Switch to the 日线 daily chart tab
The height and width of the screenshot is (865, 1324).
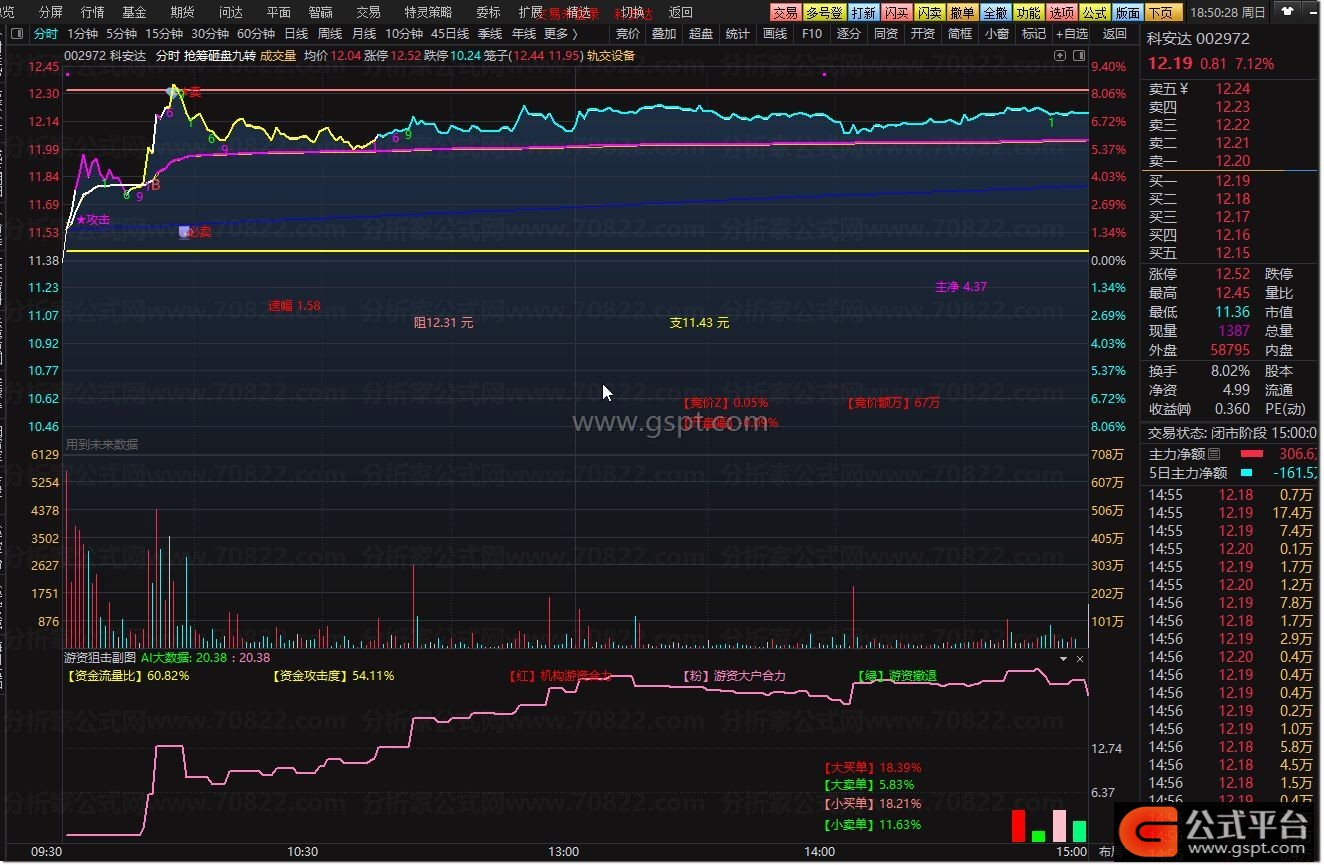[296, 33]
